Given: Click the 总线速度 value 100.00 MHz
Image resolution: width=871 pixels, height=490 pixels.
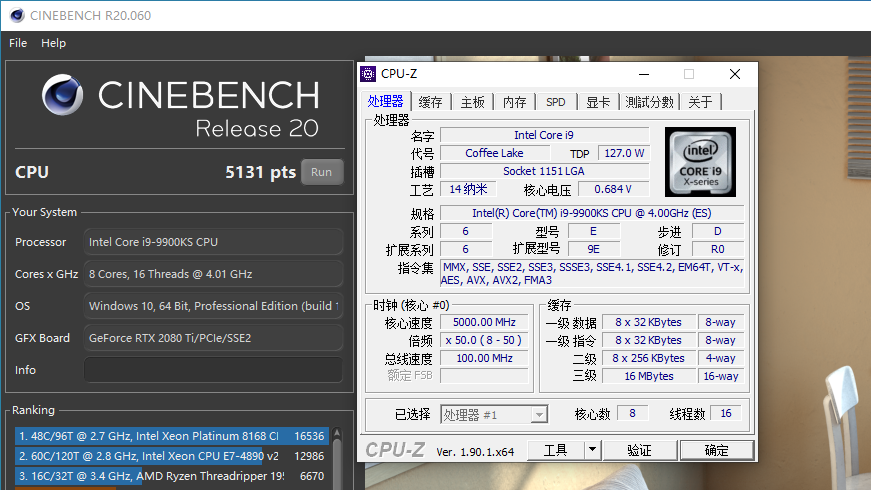Looking at the screenshot, I should pos(484,358).
